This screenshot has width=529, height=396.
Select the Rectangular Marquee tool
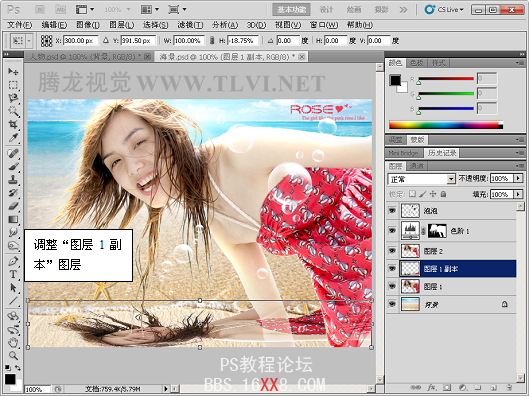click(13, 85)
